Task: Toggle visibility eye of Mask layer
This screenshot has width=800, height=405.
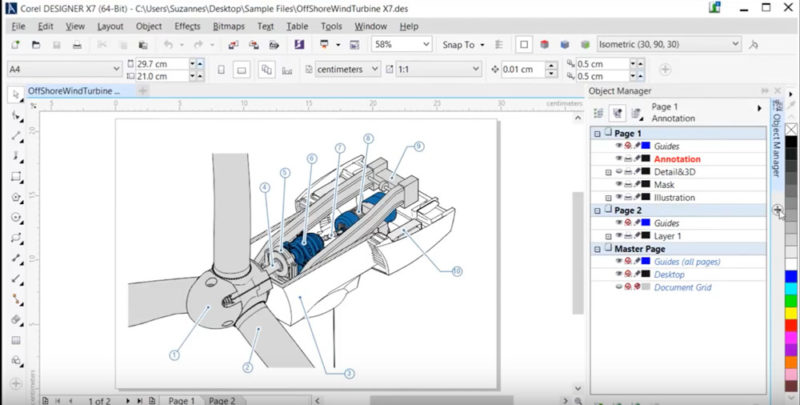Action: (x=619, y=184)
